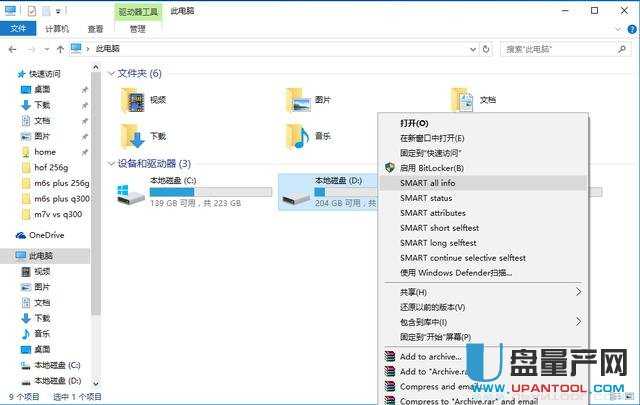640x405 pixels.
Task: Click the back navigation arrow
Action: pos(13,48)
